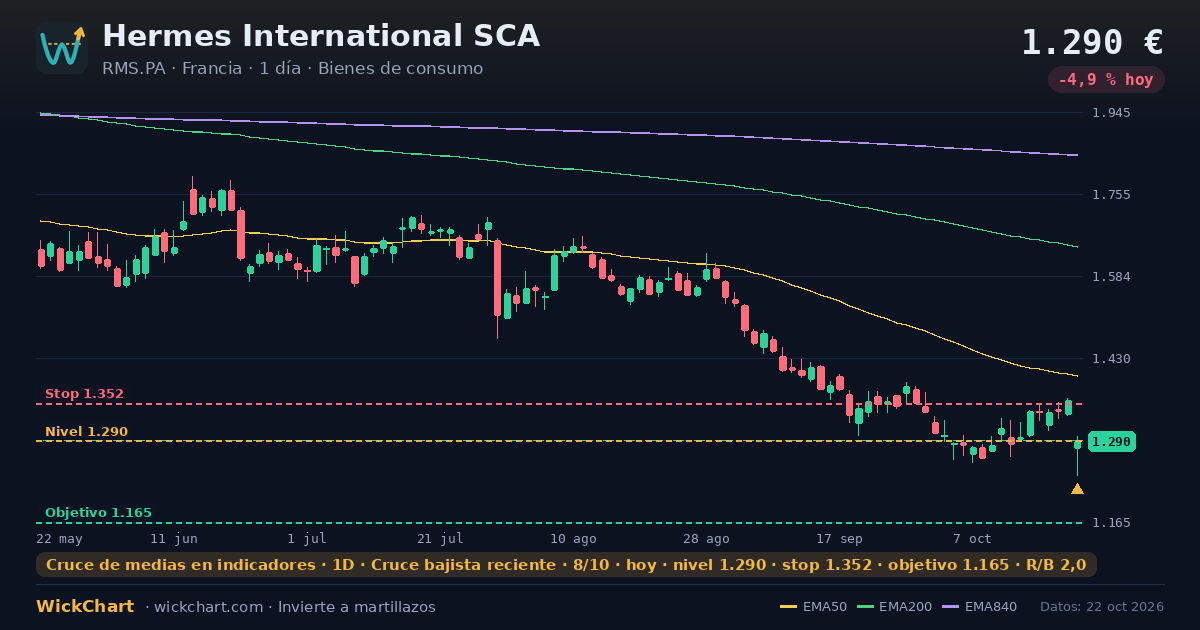Click the Datos: 22 oct 2026 text
Screen dimensions: 1200x630
click(x=1102, y=607)
